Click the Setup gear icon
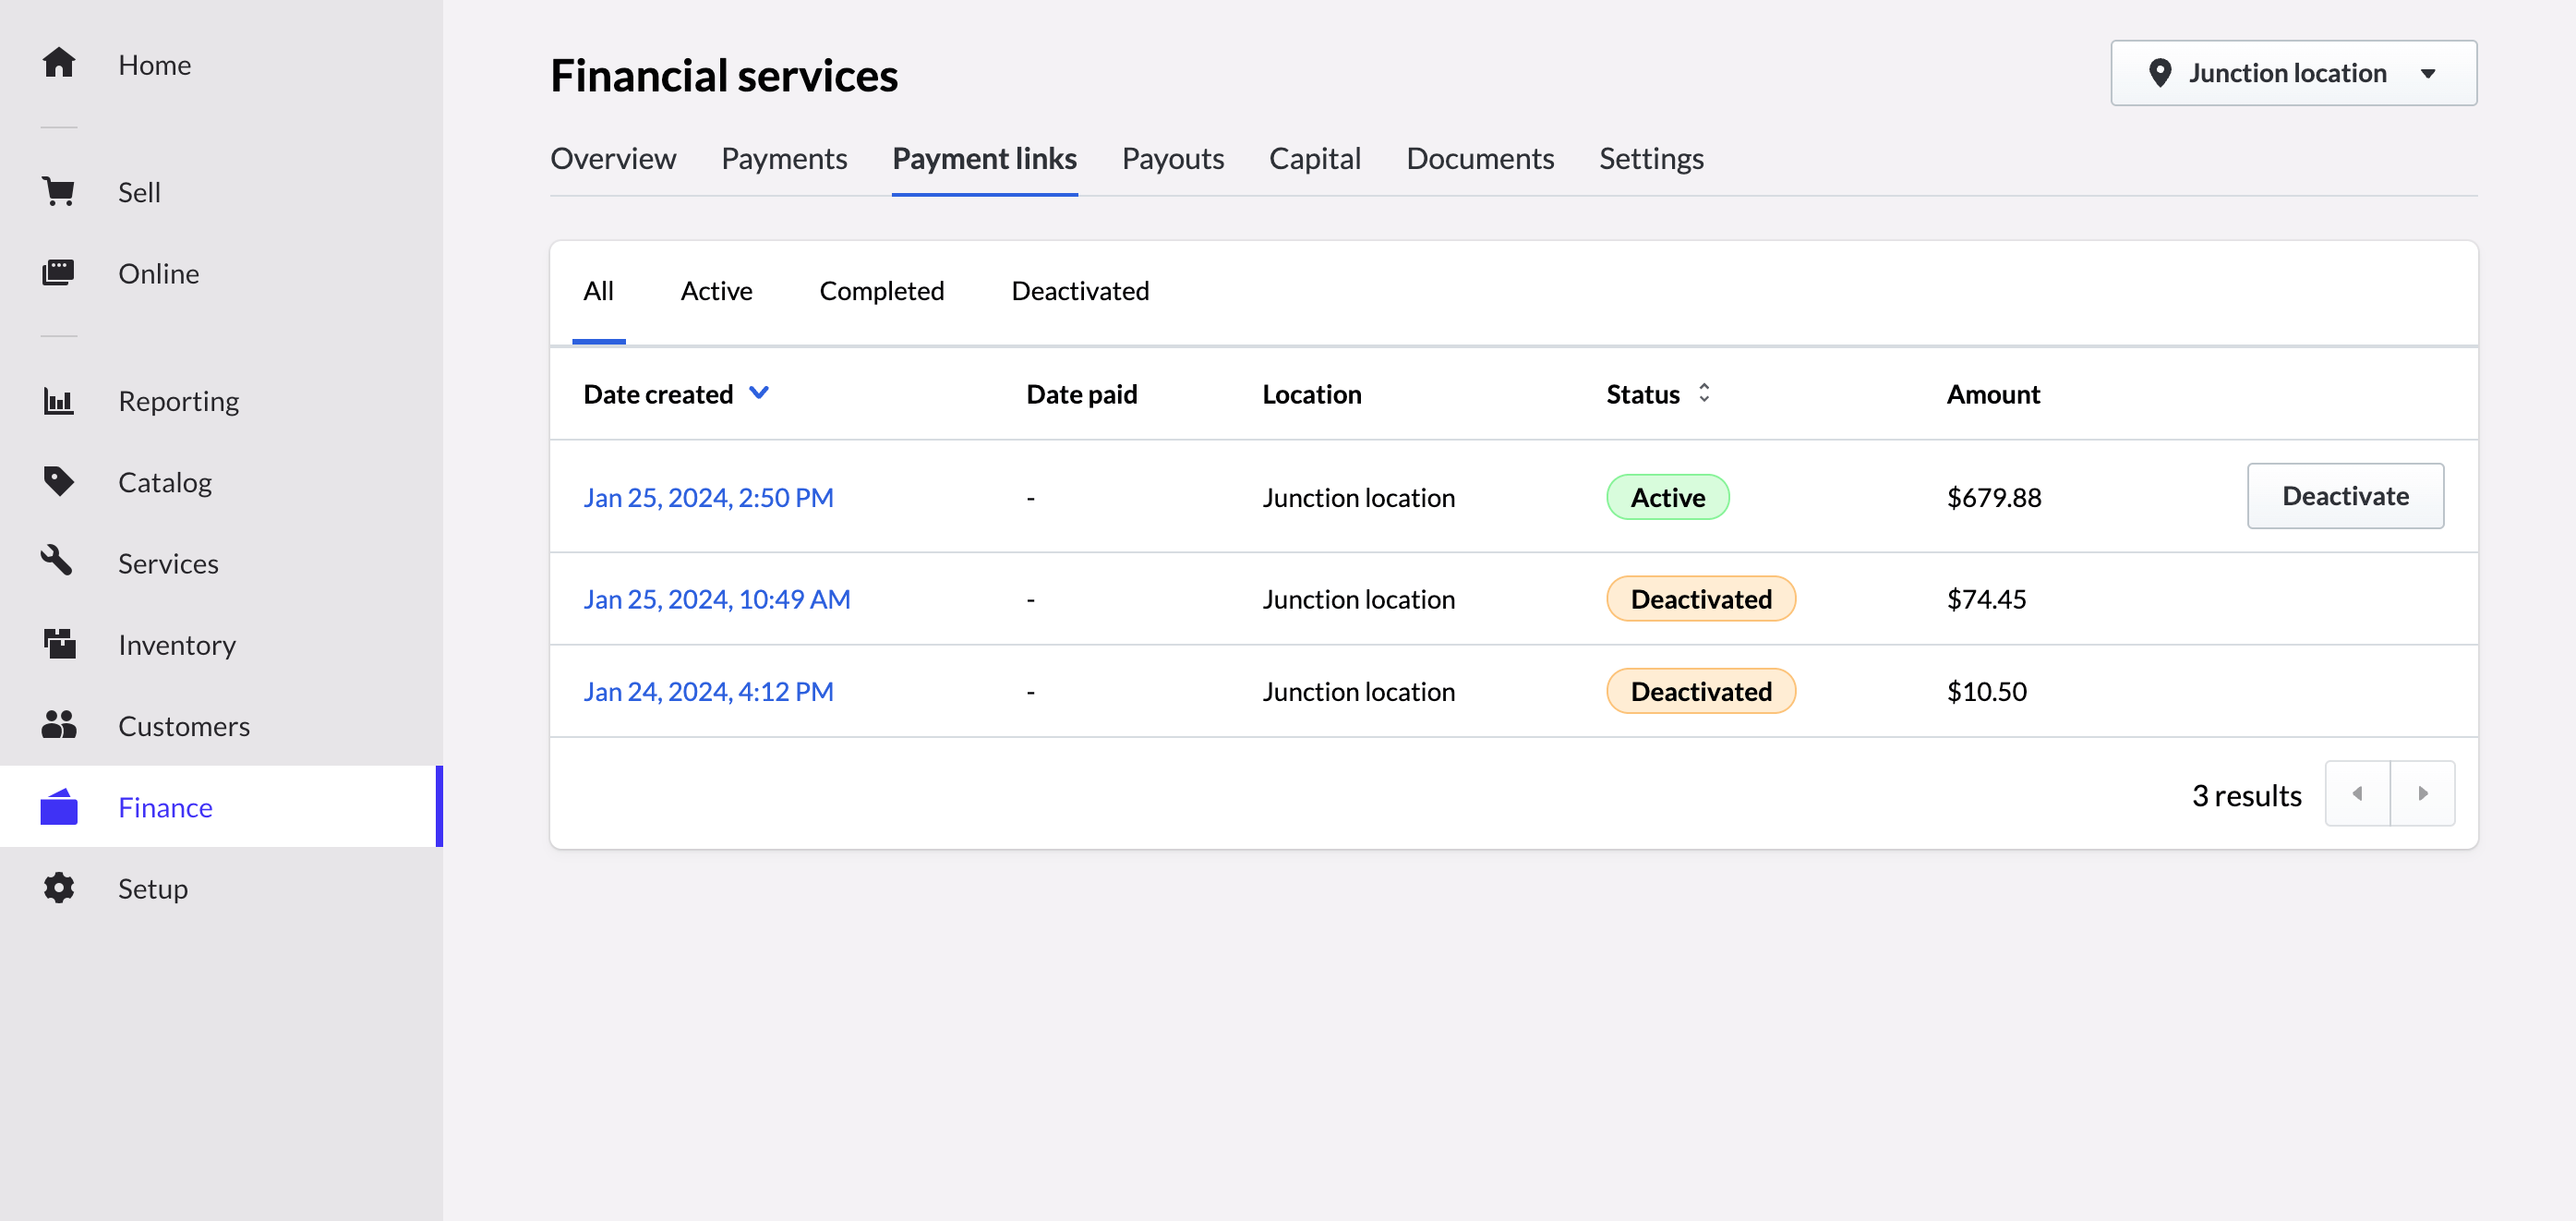This screenshot has width=2576, height=1221. (59, 888)
